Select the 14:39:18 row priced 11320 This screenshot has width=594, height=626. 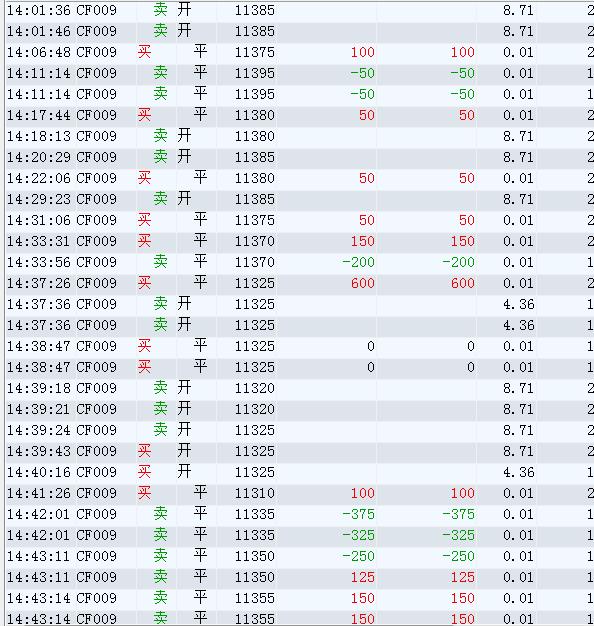[x=300, y=388]
